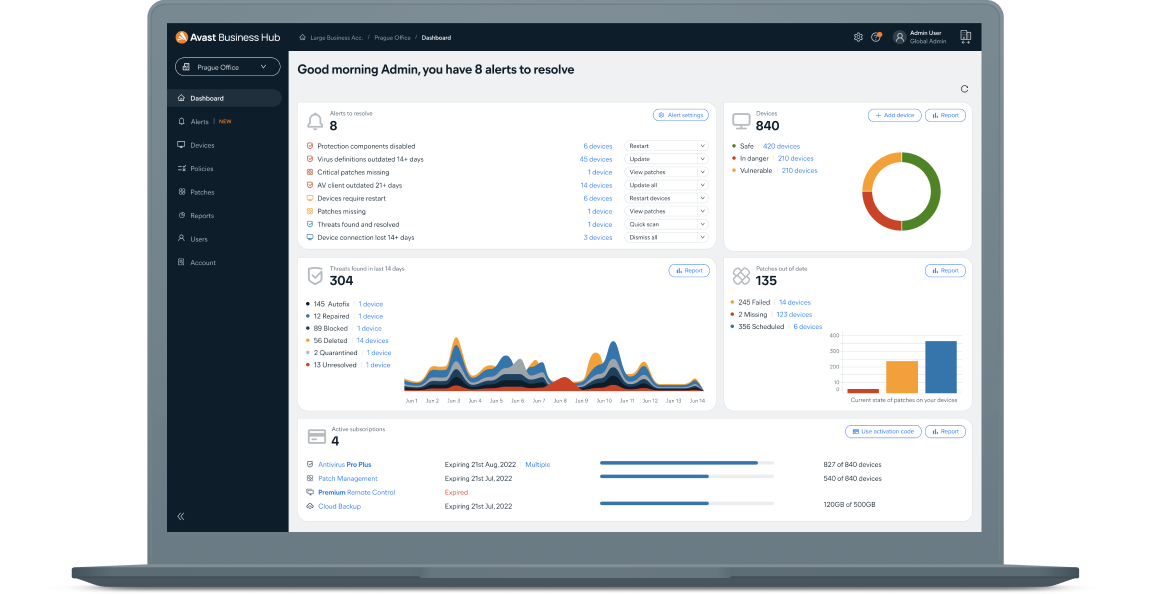The image size is (1150, 594).
Task: Click the refresh icon above the dashboard cards
Action: [x=963, y=88]
